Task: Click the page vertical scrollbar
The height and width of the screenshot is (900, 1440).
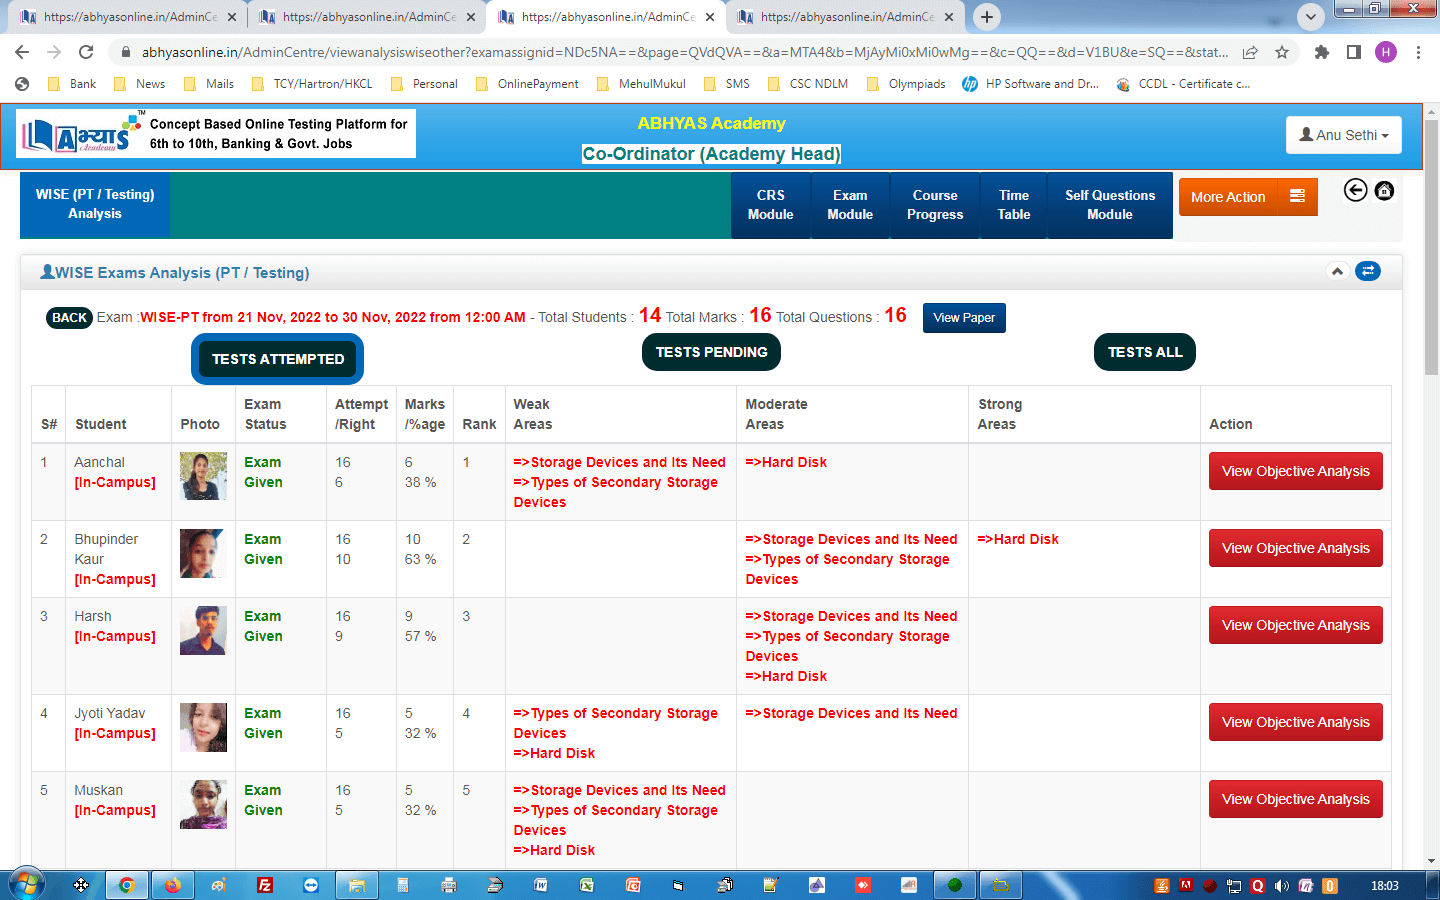Action: coord(1431,300)
